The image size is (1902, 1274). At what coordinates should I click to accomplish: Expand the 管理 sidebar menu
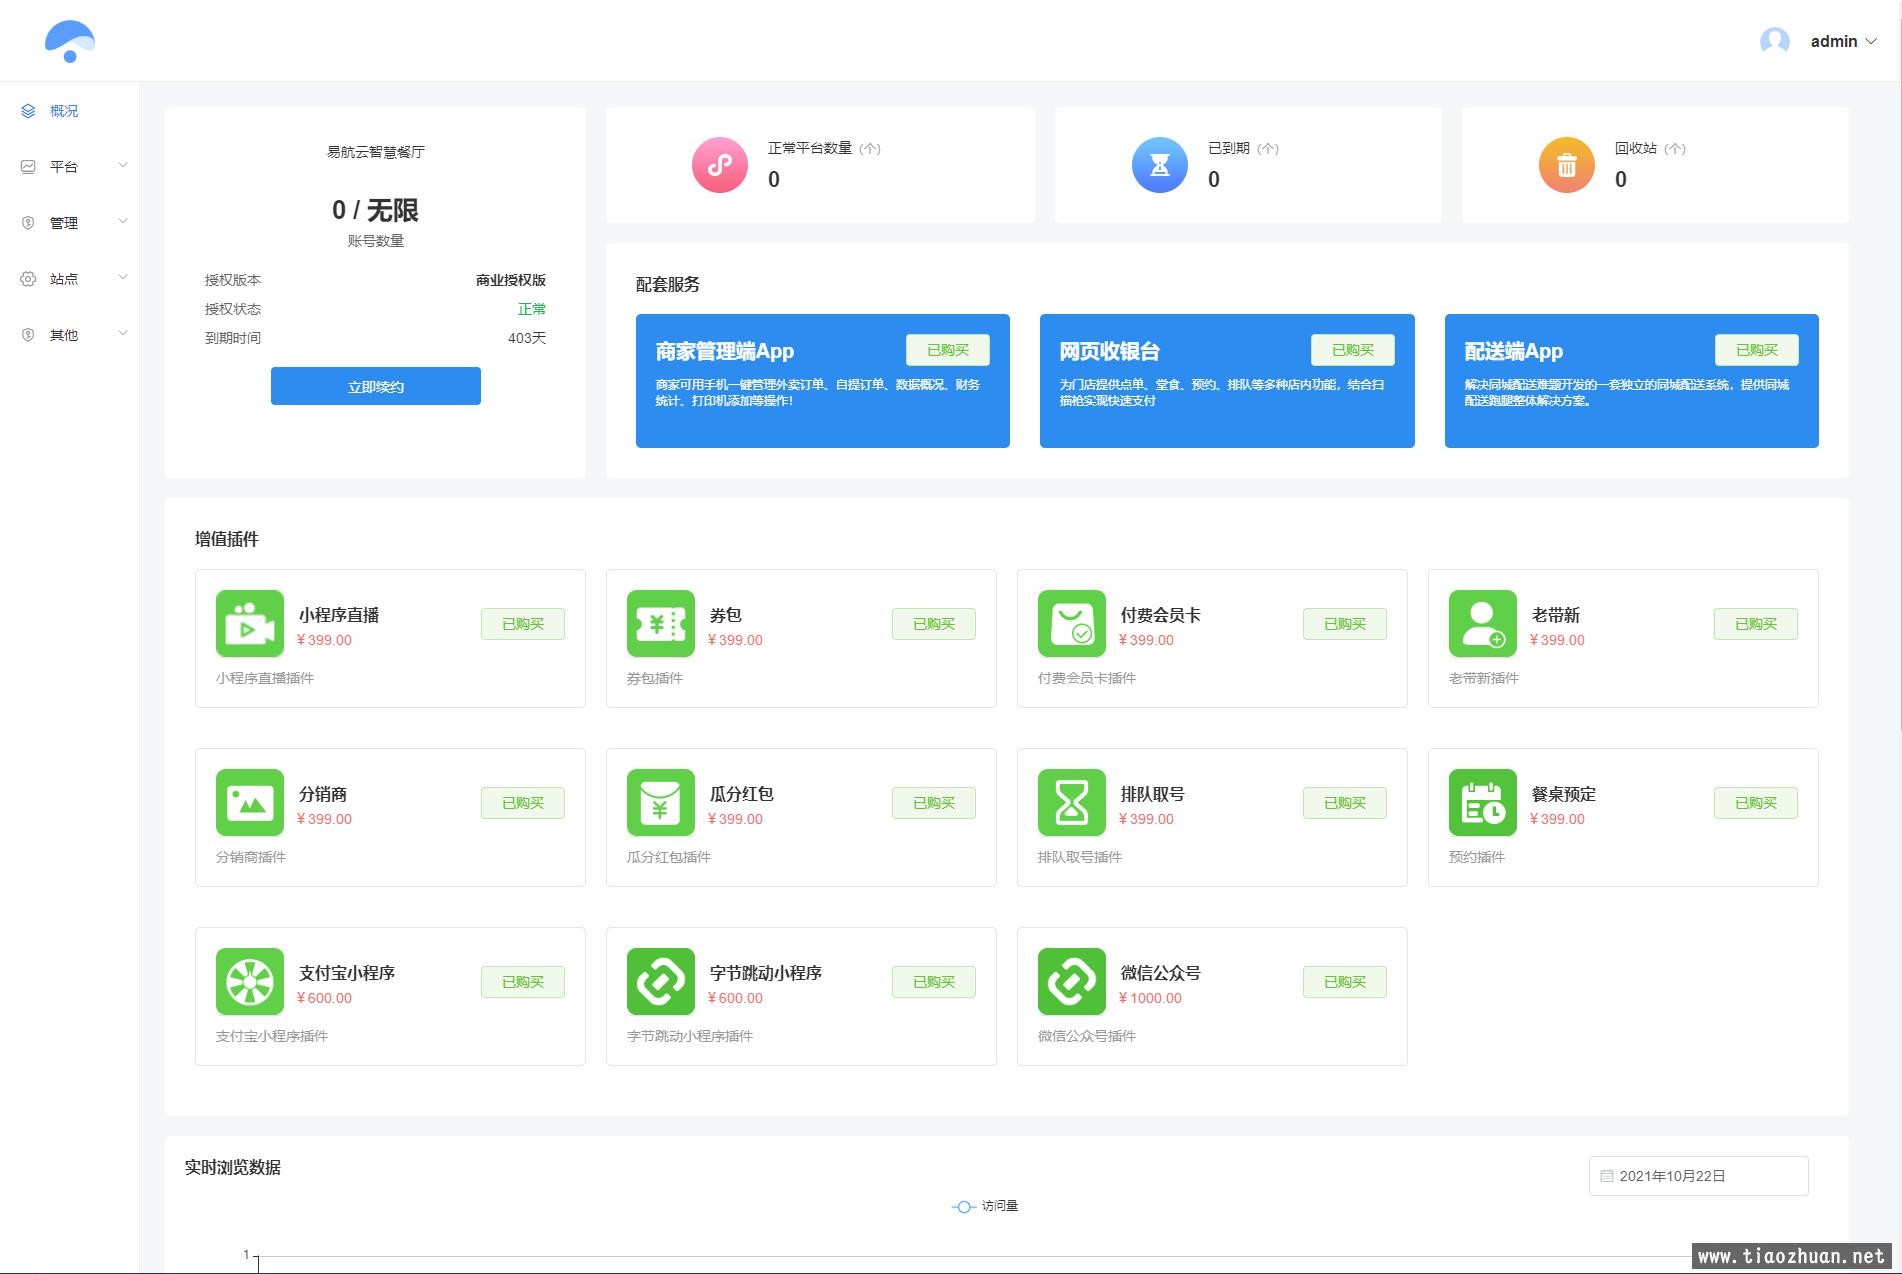[74, 223]
